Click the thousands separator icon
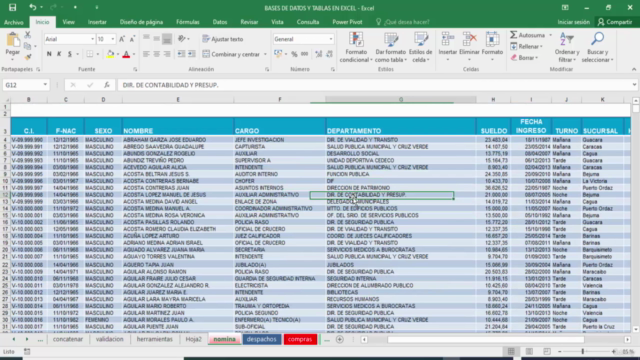Image resolution: width=640 pixels, height=360 pixels. [x=304, y=54]
